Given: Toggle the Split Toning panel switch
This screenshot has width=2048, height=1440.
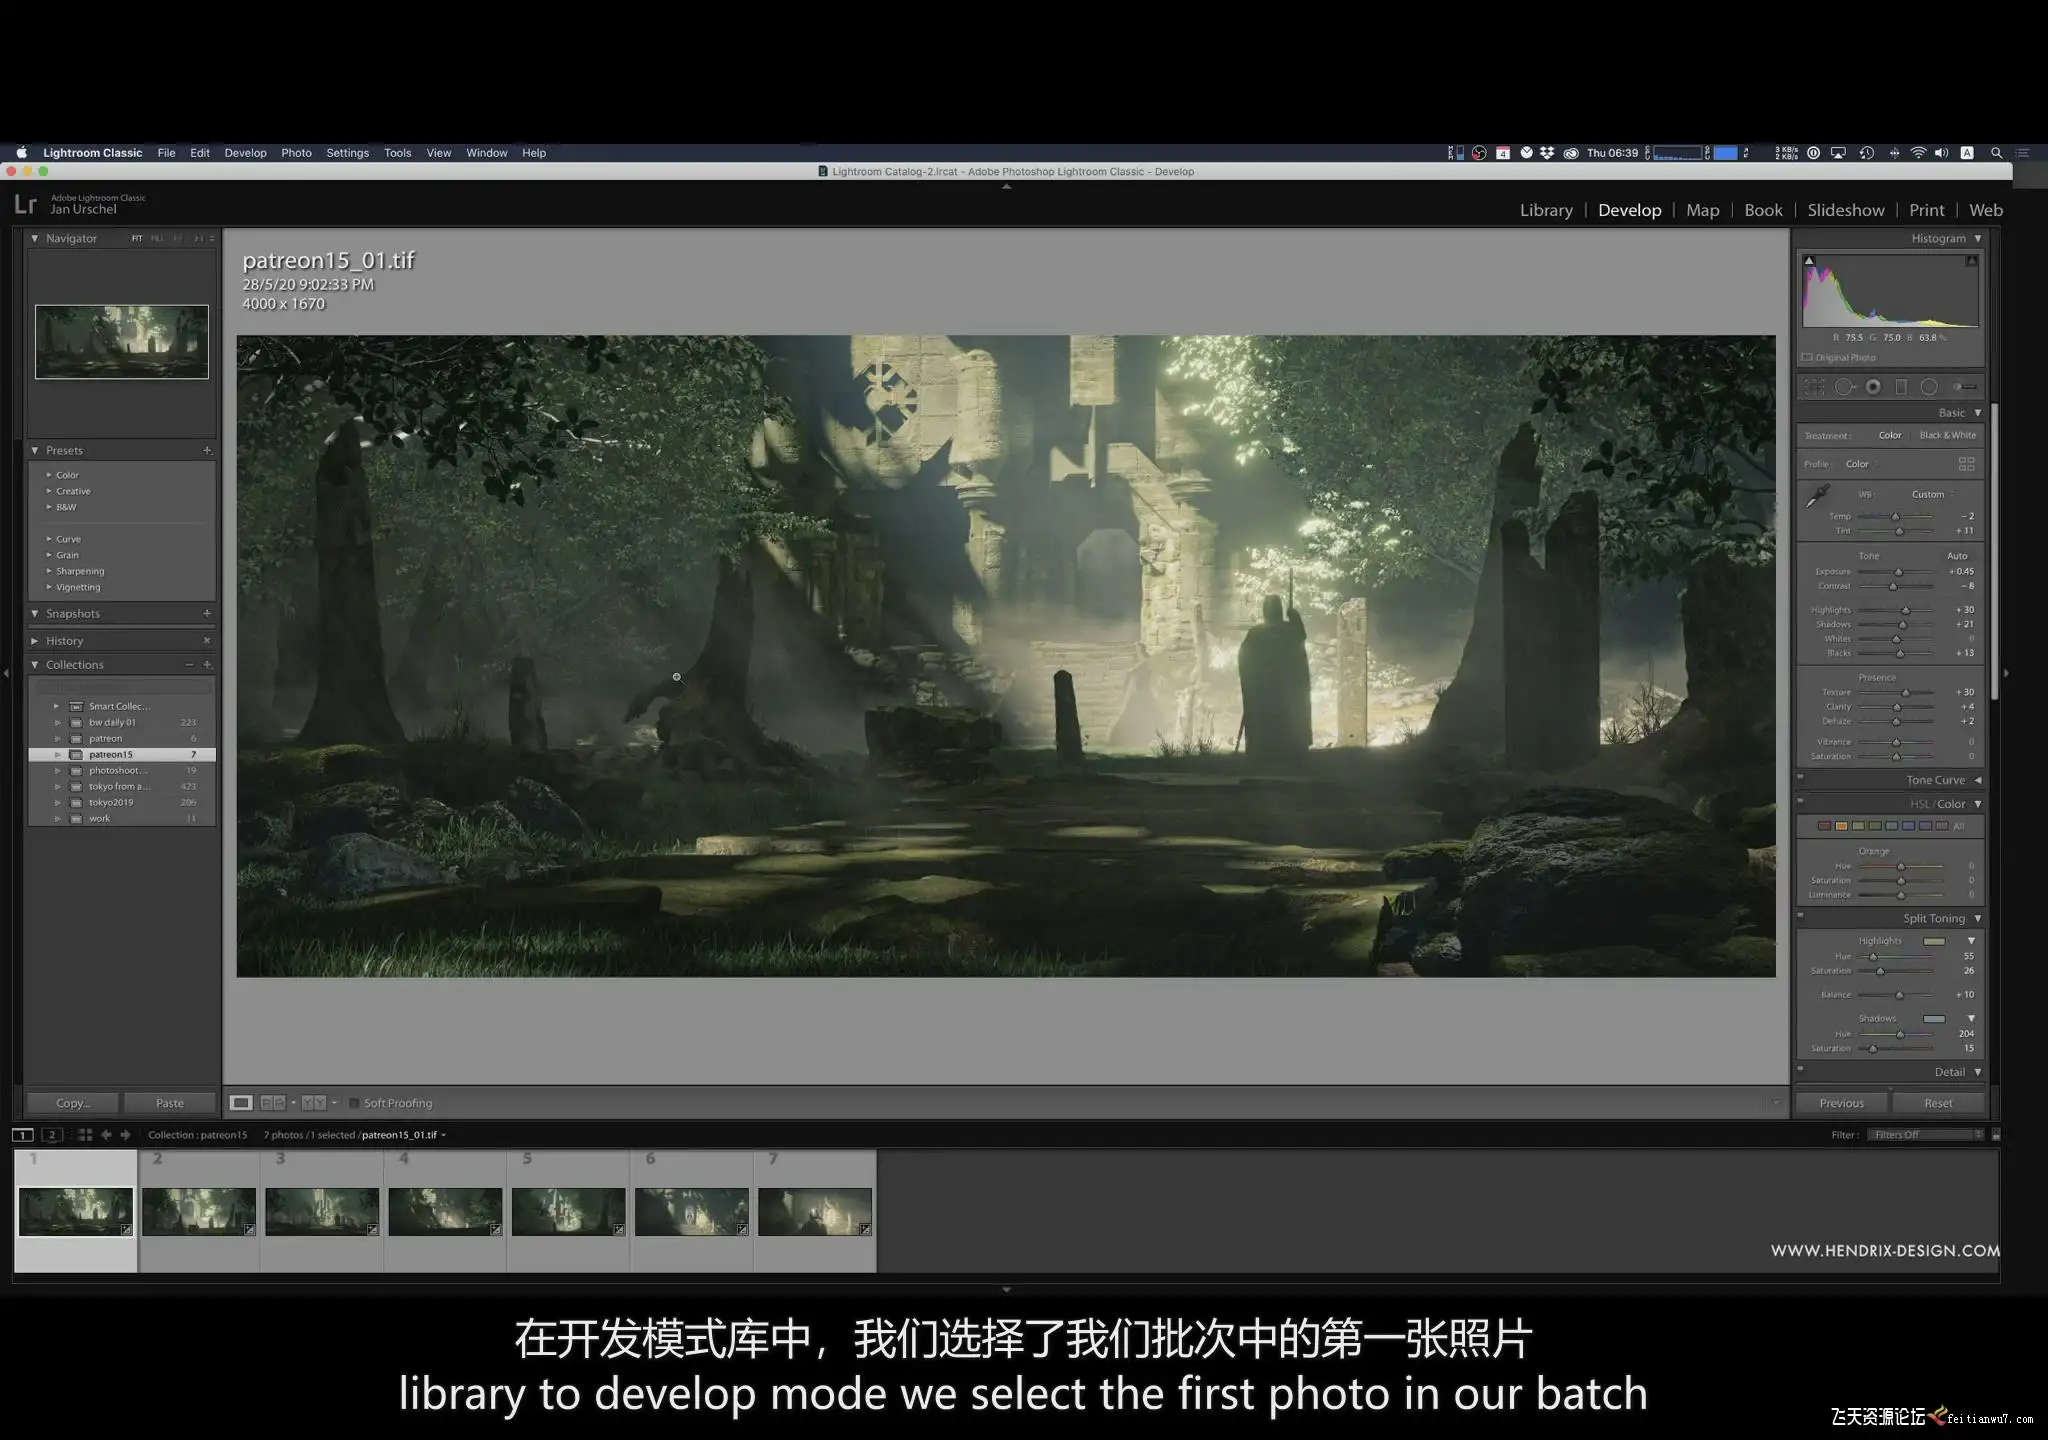Looking at the screenshot, I should tap(1800, 914).
